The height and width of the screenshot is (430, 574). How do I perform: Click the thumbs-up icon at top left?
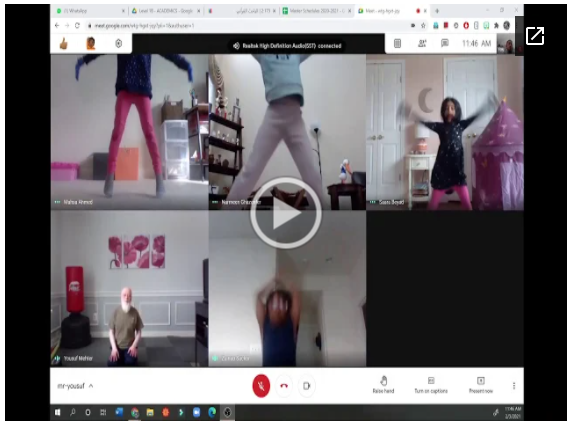coord(64,44)
